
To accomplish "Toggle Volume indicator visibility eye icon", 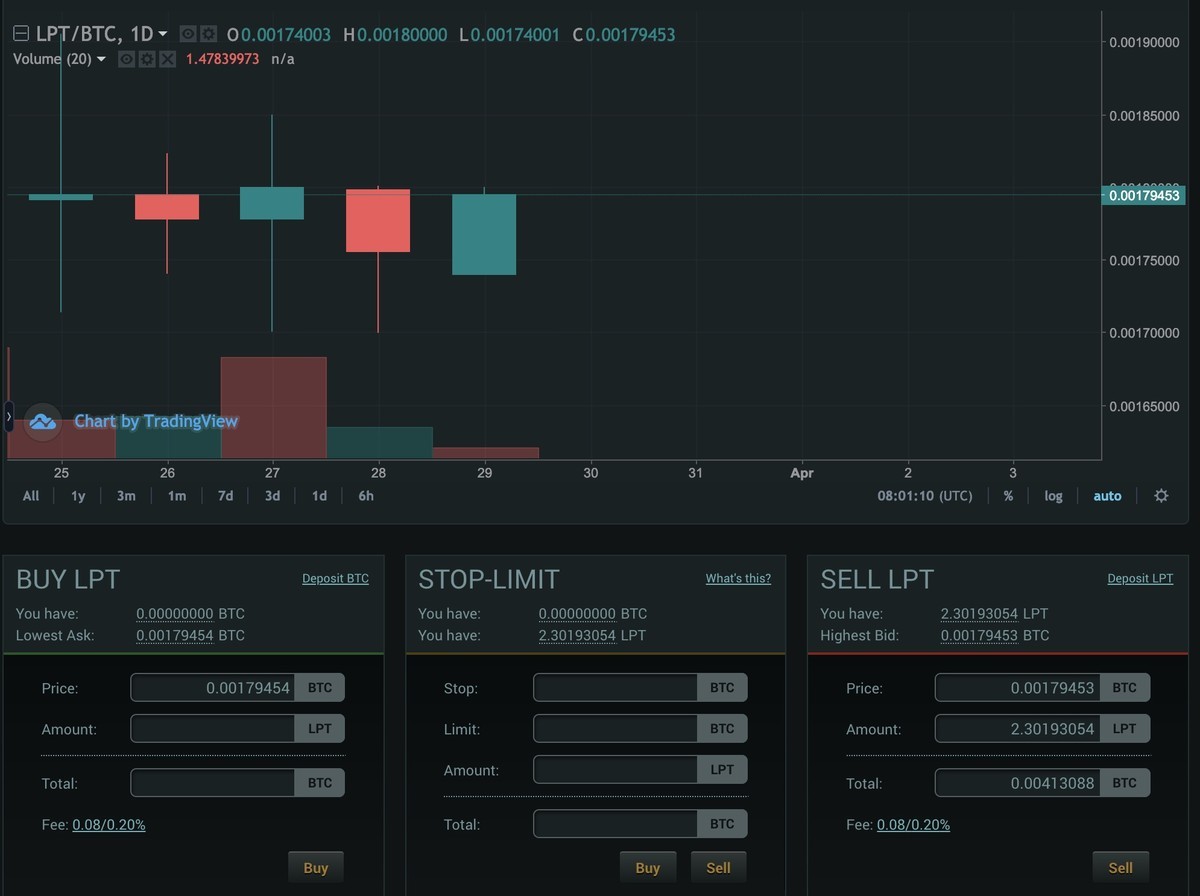I will point(126,59).
